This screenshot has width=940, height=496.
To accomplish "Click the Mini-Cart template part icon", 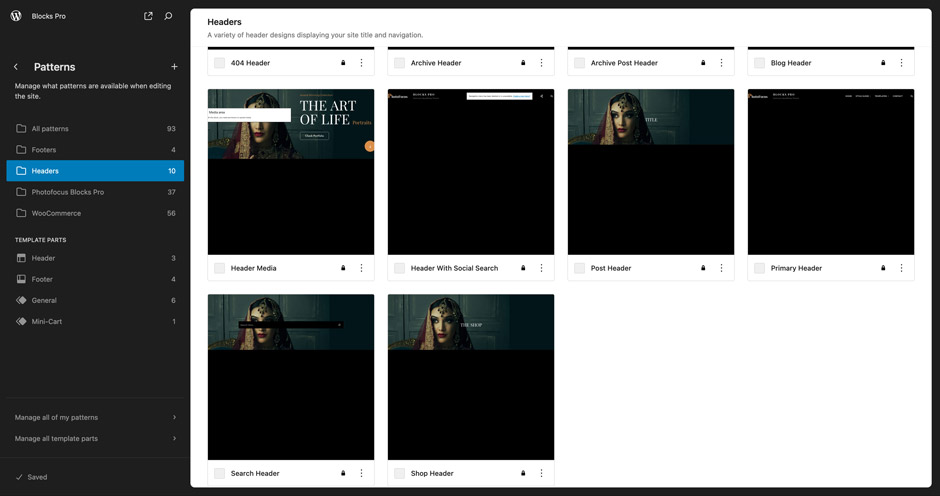I will [x=21, y=322].
